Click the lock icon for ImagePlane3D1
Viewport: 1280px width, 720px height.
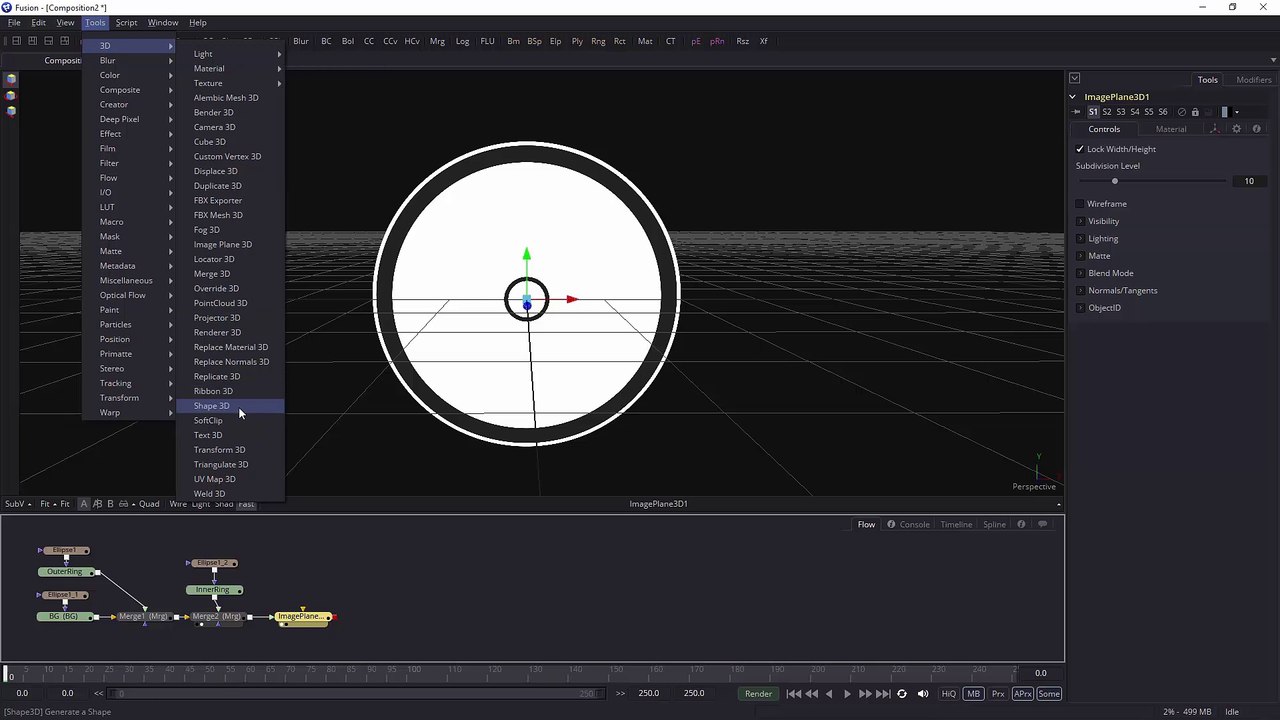(1195, 112)
